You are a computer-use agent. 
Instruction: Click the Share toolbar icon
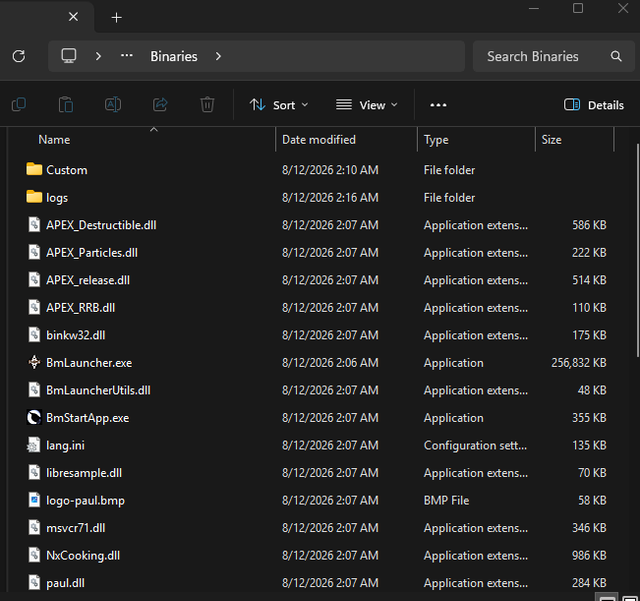160,105
